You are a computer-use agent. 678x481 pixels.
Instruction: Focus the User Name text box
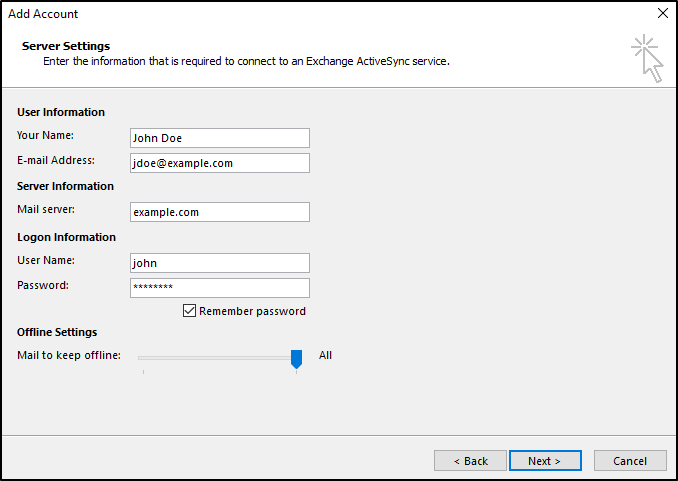tap(220, 263)
